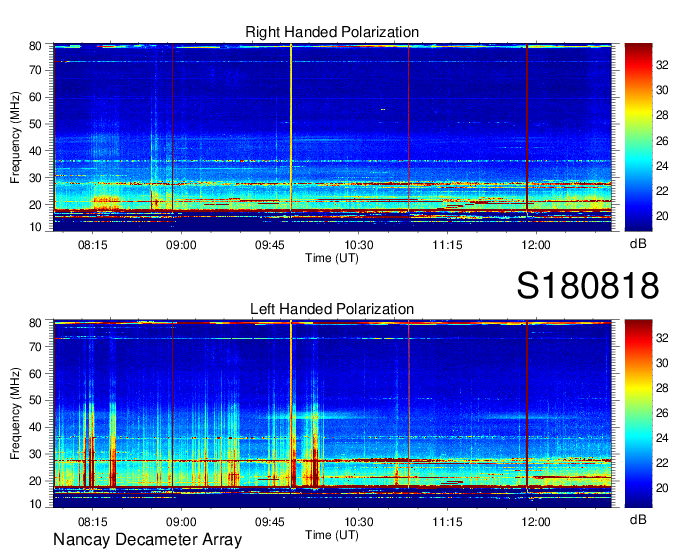The height and width of the screenshot is (552, 680).
Task: Click the 32 dB tick on Right Handed color bar
Action: coord(662,65)
